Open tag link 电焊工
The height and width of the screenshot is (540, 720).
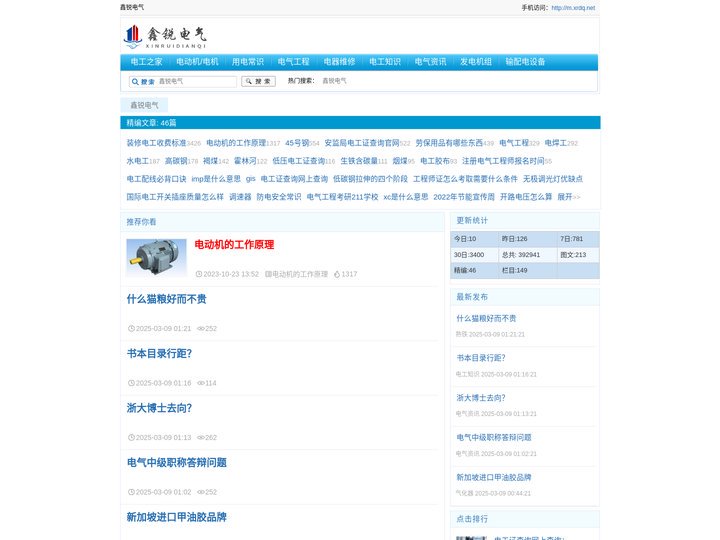(x=556, y=143)
